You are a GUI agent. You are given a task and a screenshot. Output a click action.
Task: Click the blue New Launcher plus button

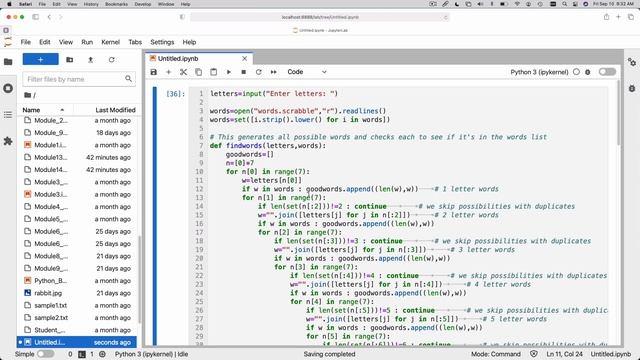tap(40, 60)
